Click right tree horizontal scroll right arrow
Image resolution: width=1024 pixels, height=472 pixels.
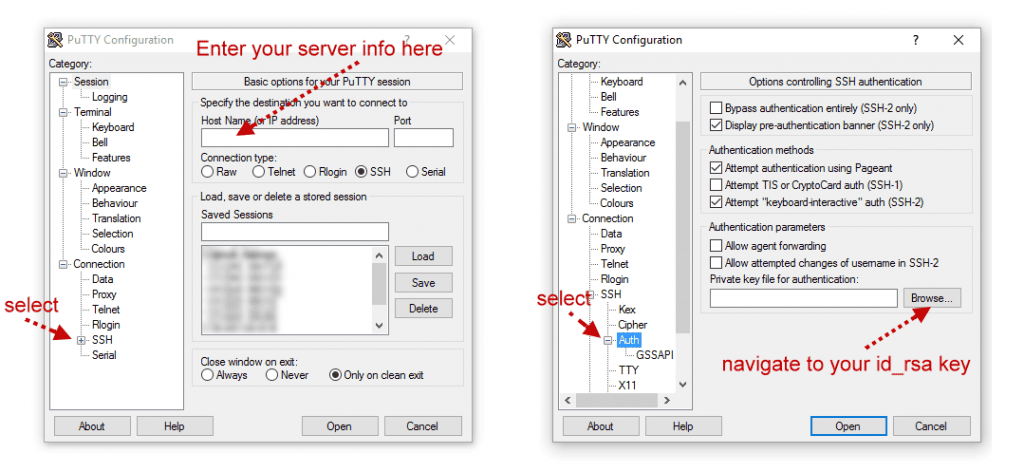click(667, 400)
